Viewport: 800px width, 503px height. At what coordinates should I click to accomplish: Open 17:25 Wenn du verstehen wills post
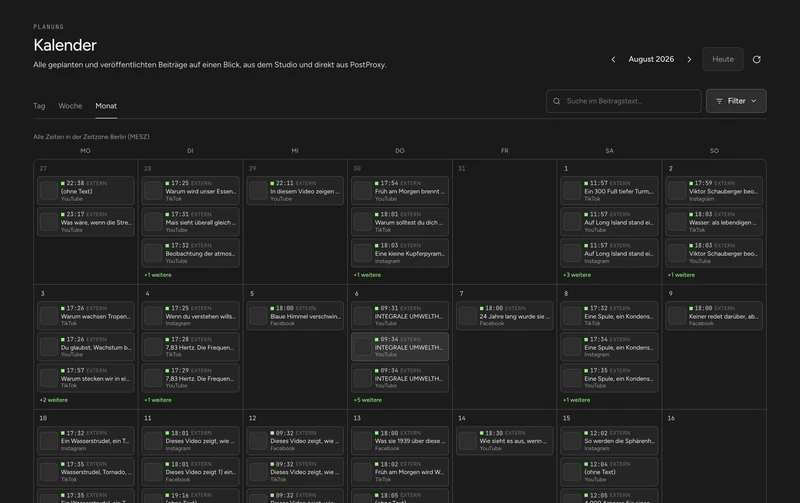coord(190,316)
